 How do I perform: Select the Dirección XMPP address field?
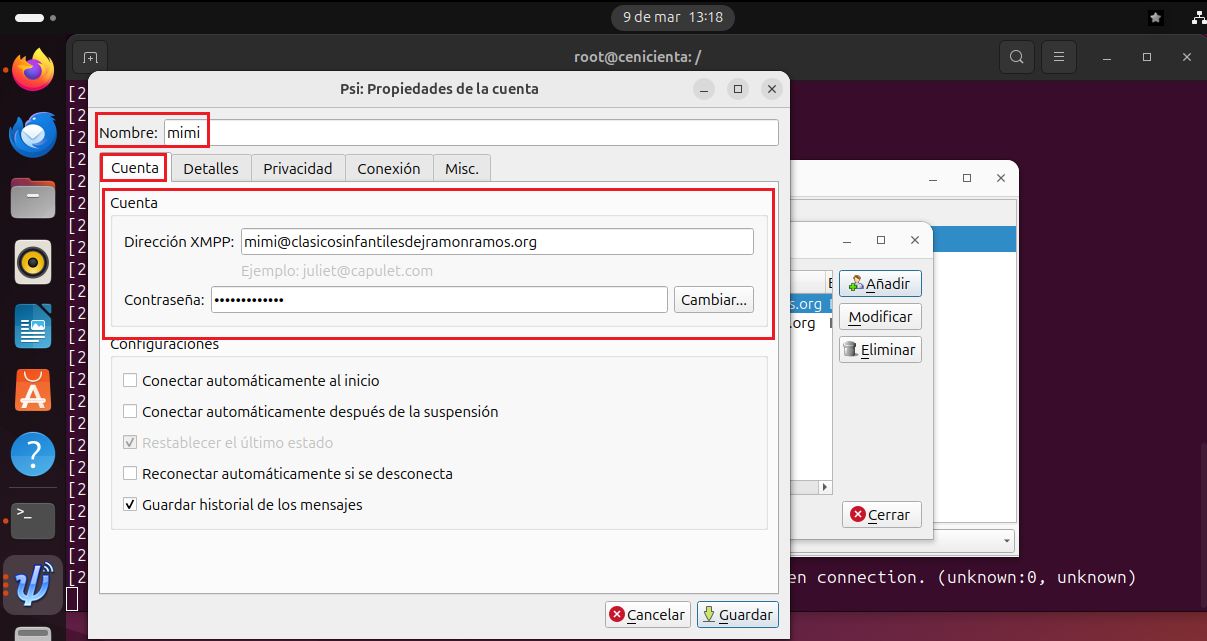tap(497, 241)
